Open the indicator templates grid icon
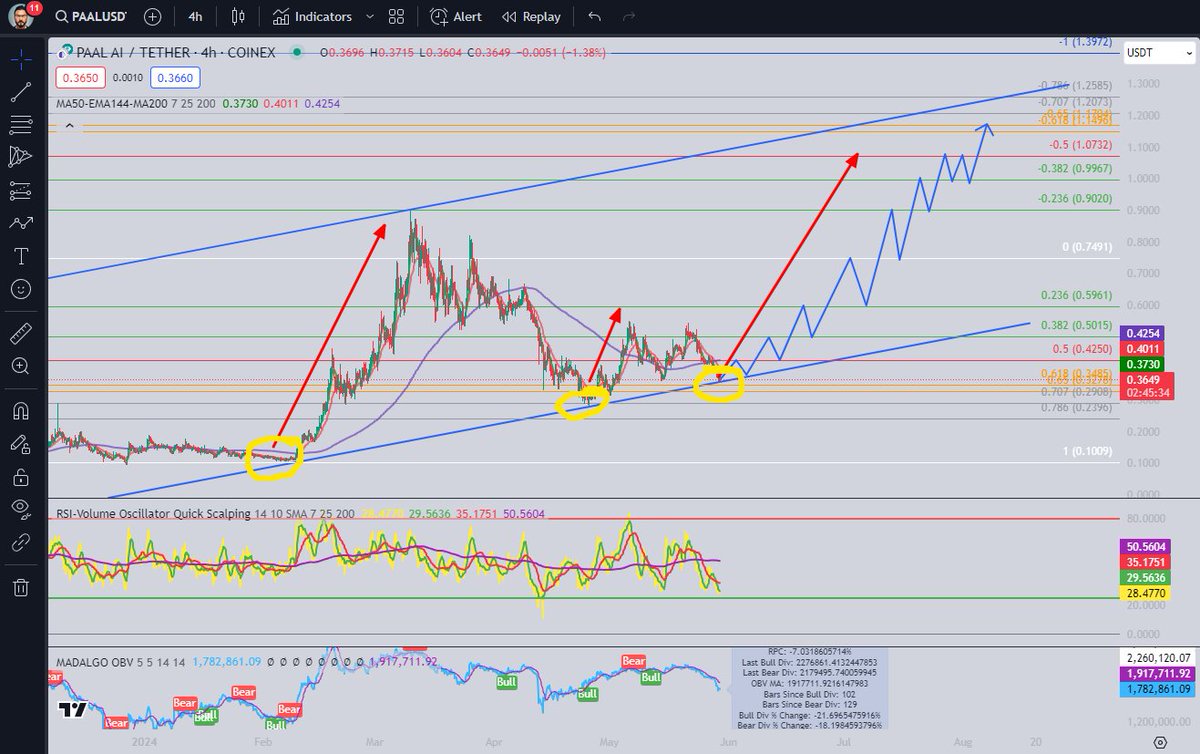The height and width of the screenshot is (754, 1200). click(x=397, y=17)
